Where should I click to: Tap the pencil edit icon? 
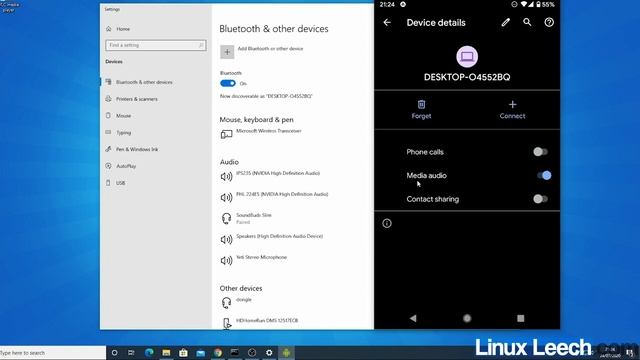coord(506,22)
